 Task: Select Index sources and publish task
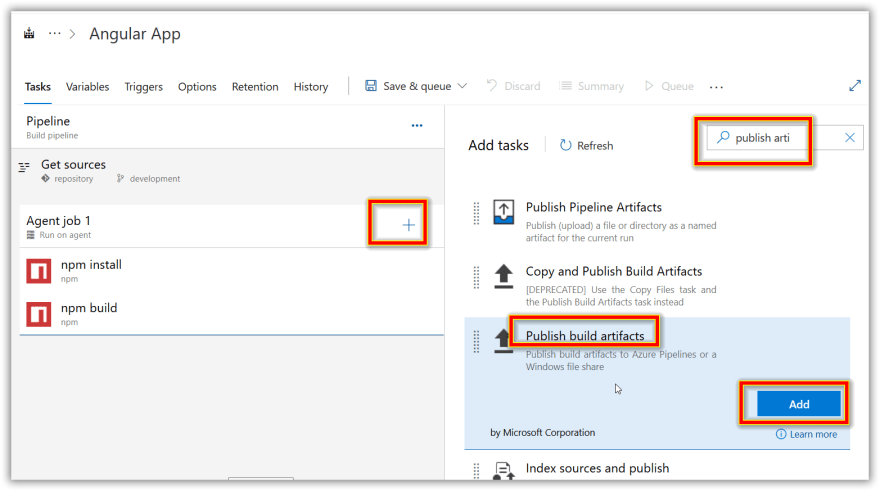597,468
